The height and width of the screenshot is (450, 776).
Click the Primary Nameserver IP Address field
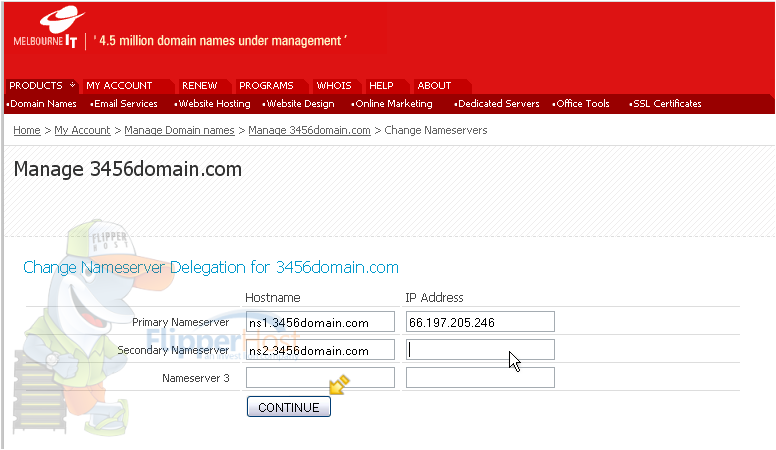click(x=480, y=322)
